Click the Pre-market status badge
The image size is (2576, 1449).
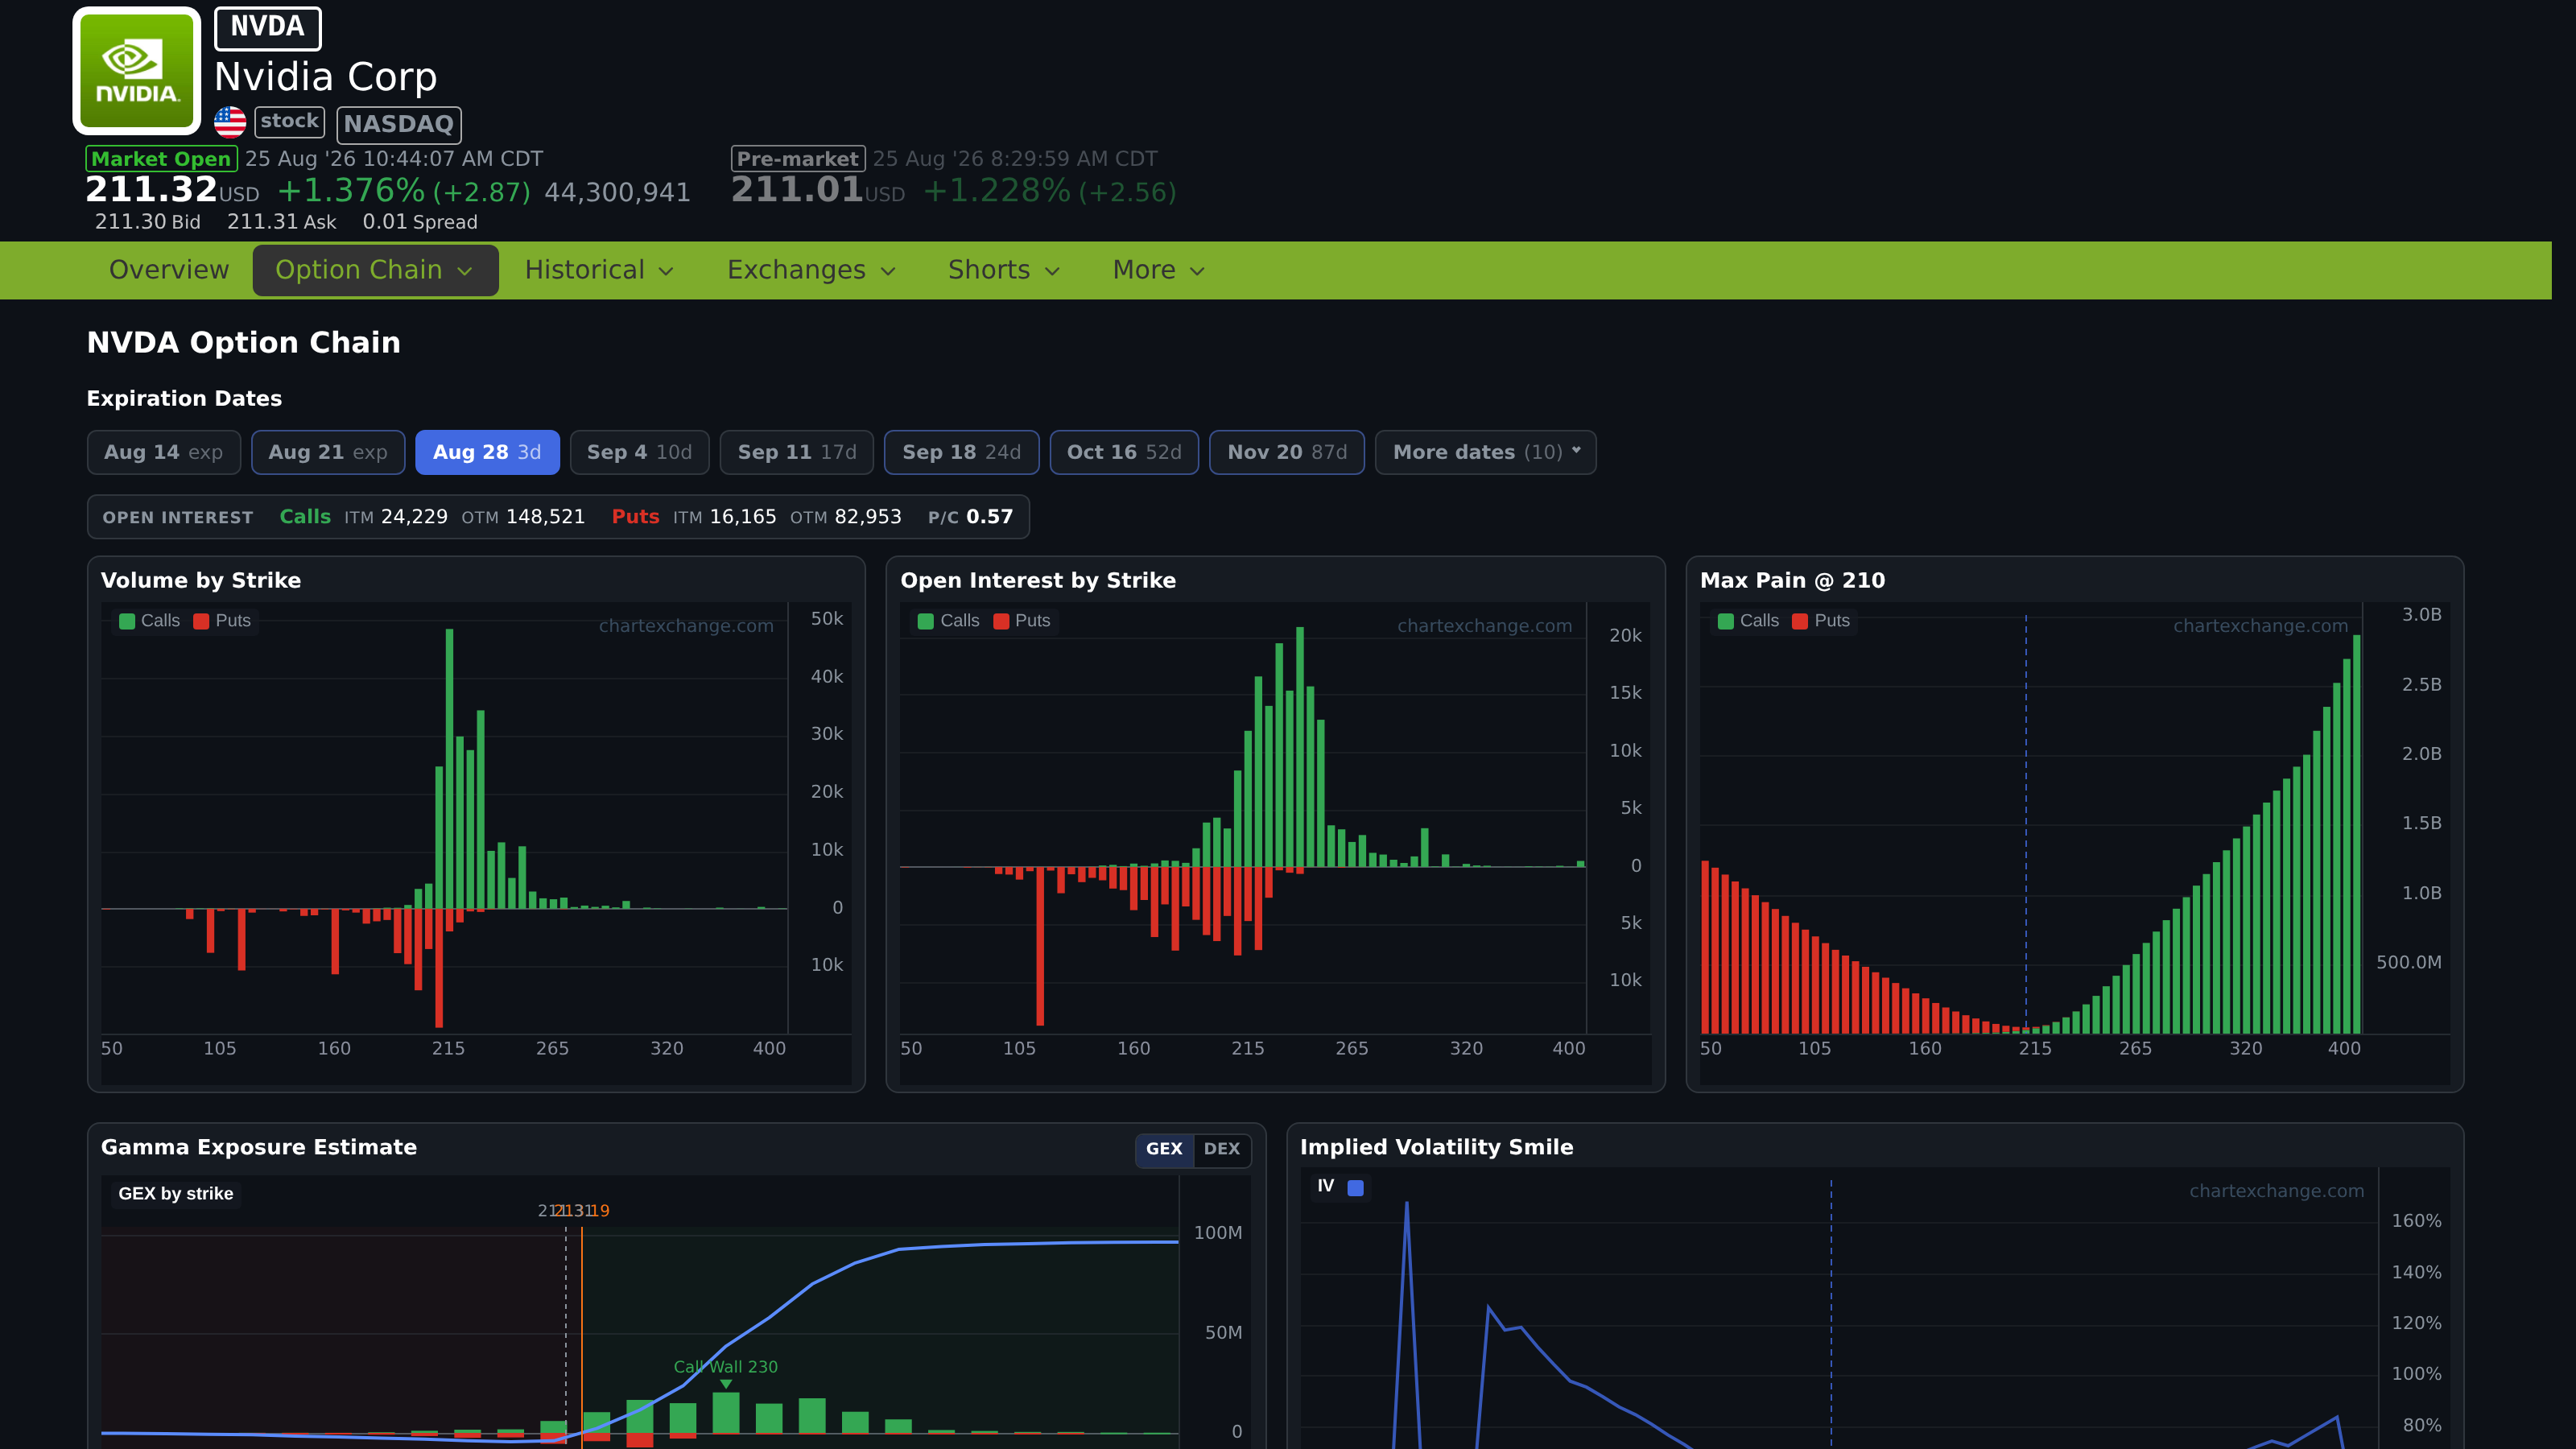tap(798, 159)
